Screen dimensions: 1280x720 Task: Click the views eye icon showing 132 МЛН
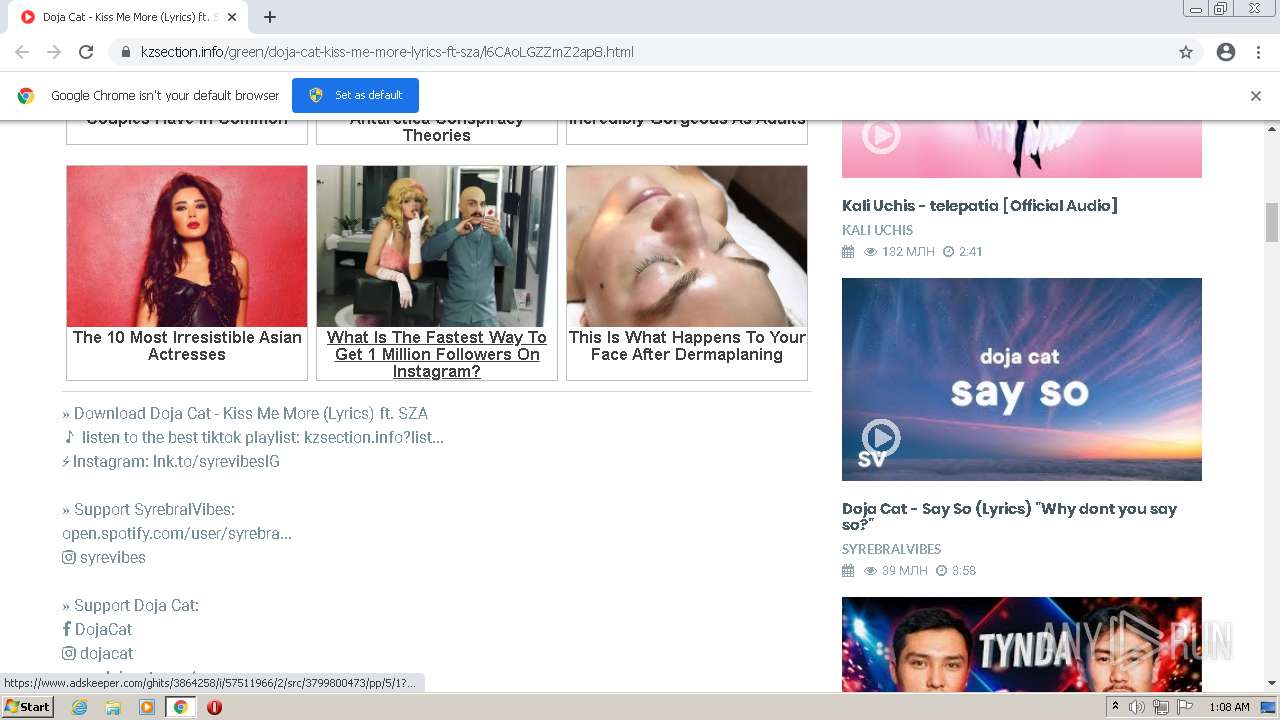point(870,252)
